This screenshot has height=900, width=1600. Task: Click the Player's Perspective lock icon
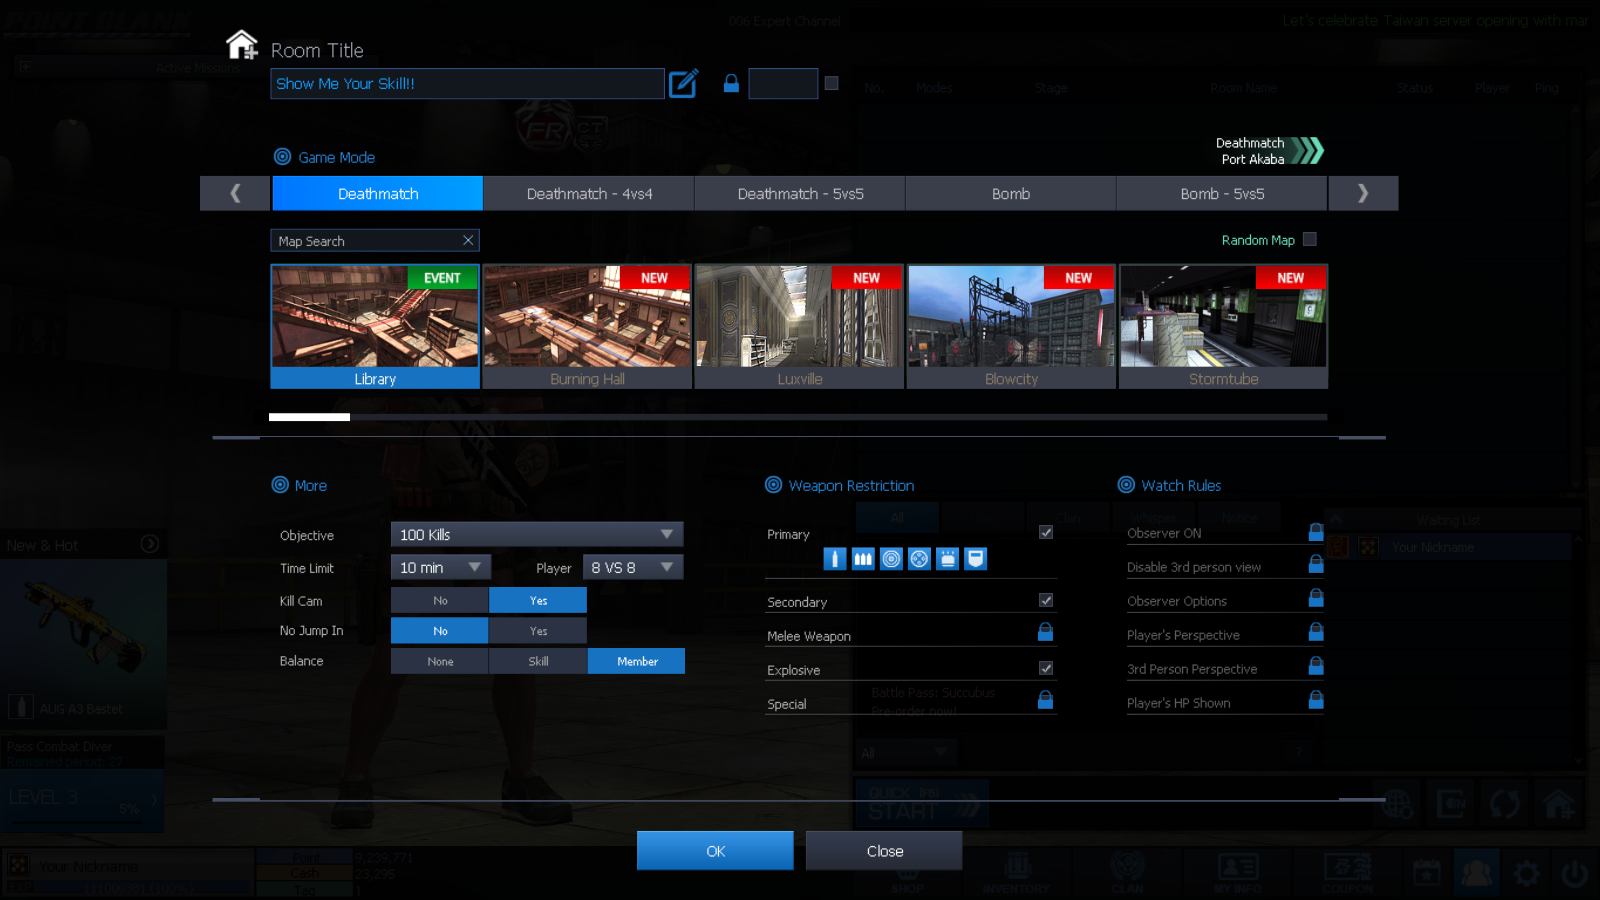click(1316, 632)
